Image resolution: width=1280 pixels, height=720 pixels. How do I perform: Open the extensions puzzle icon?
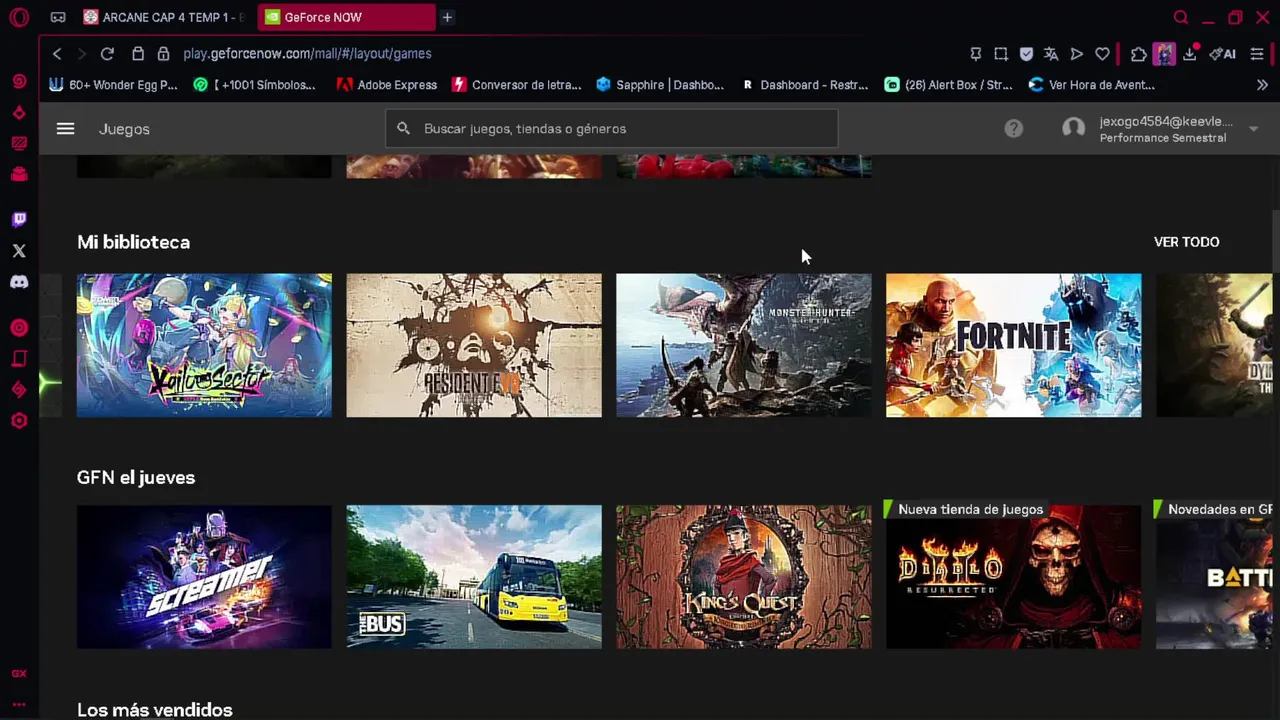click(1139, 54)
